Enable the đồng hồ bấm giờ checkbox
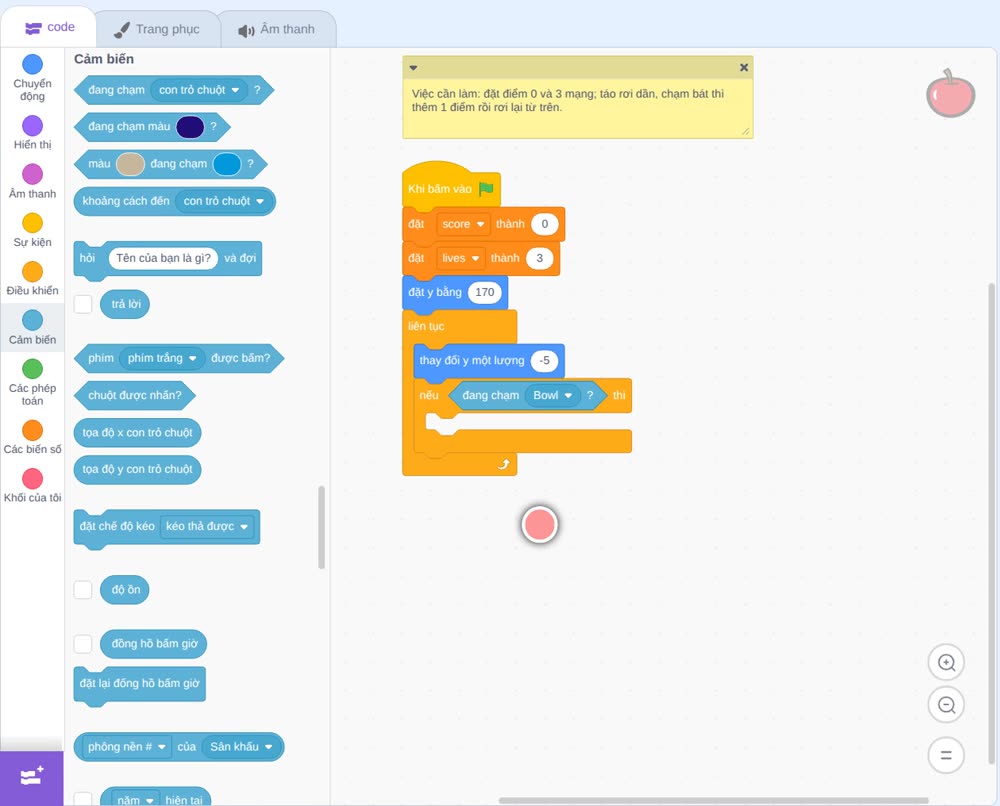1000x806 pixels. pos(83,644)
